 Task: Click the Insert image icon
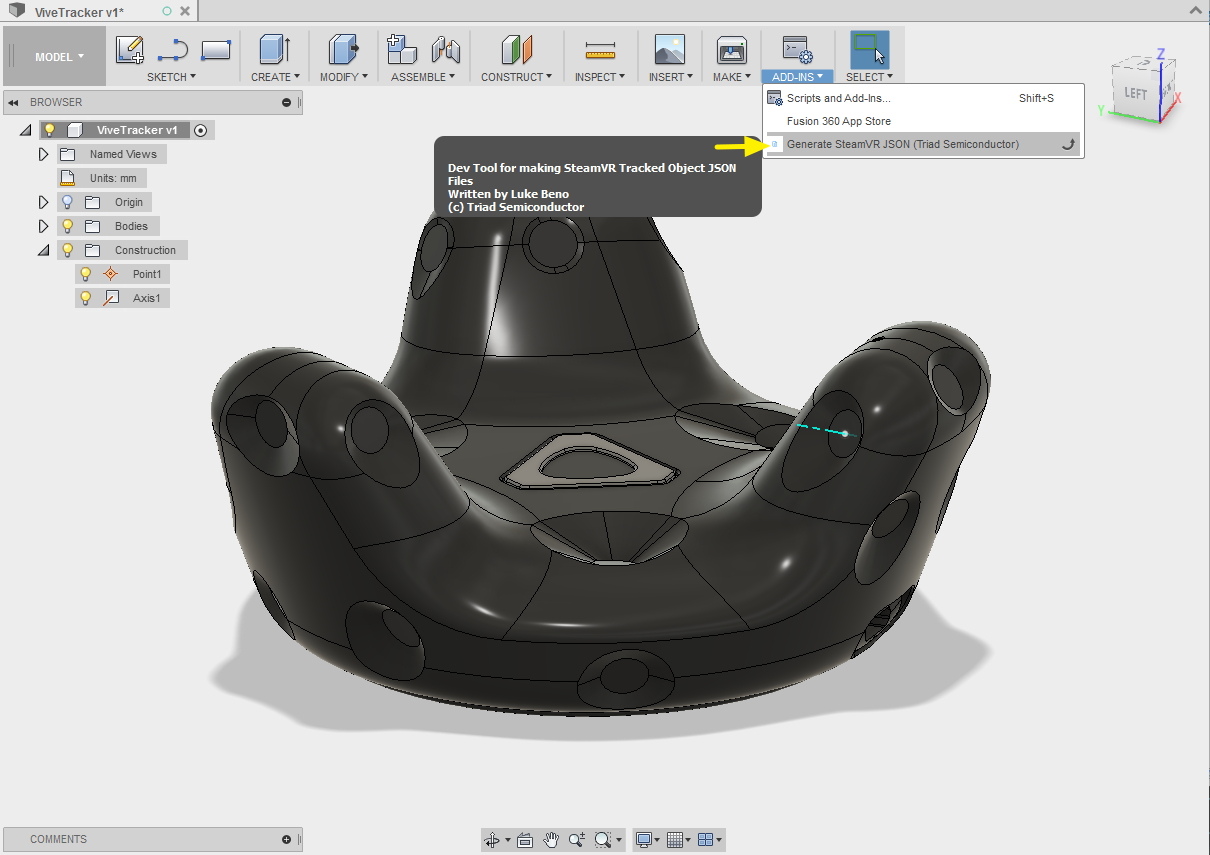pos(669,50)
